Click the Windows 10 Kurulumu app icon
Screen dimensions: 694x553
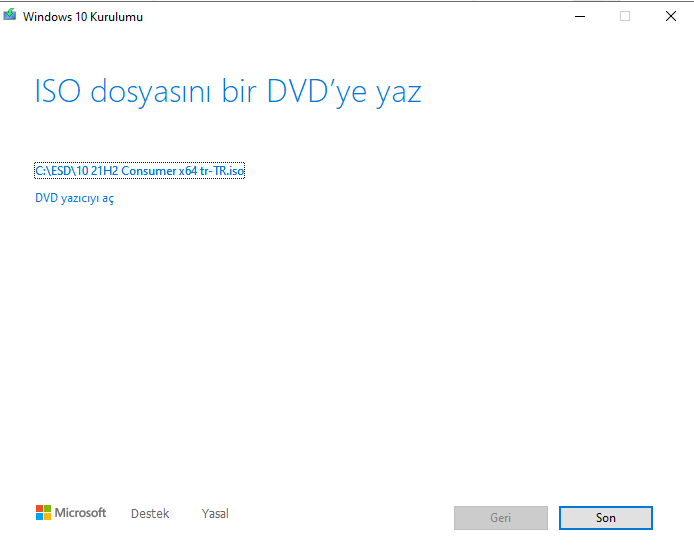pyautogui.click(x=9, y=15)
